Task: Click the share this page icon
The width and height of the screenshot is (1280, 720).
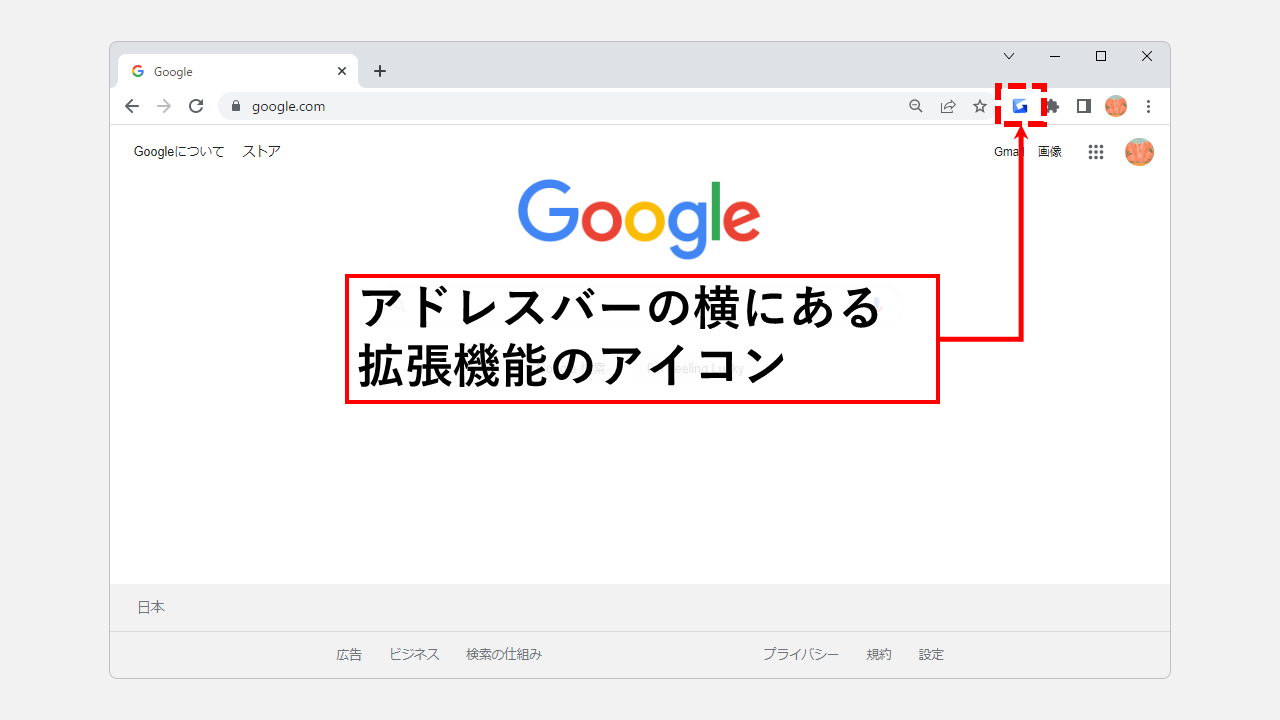Action: tap(948, 106)
